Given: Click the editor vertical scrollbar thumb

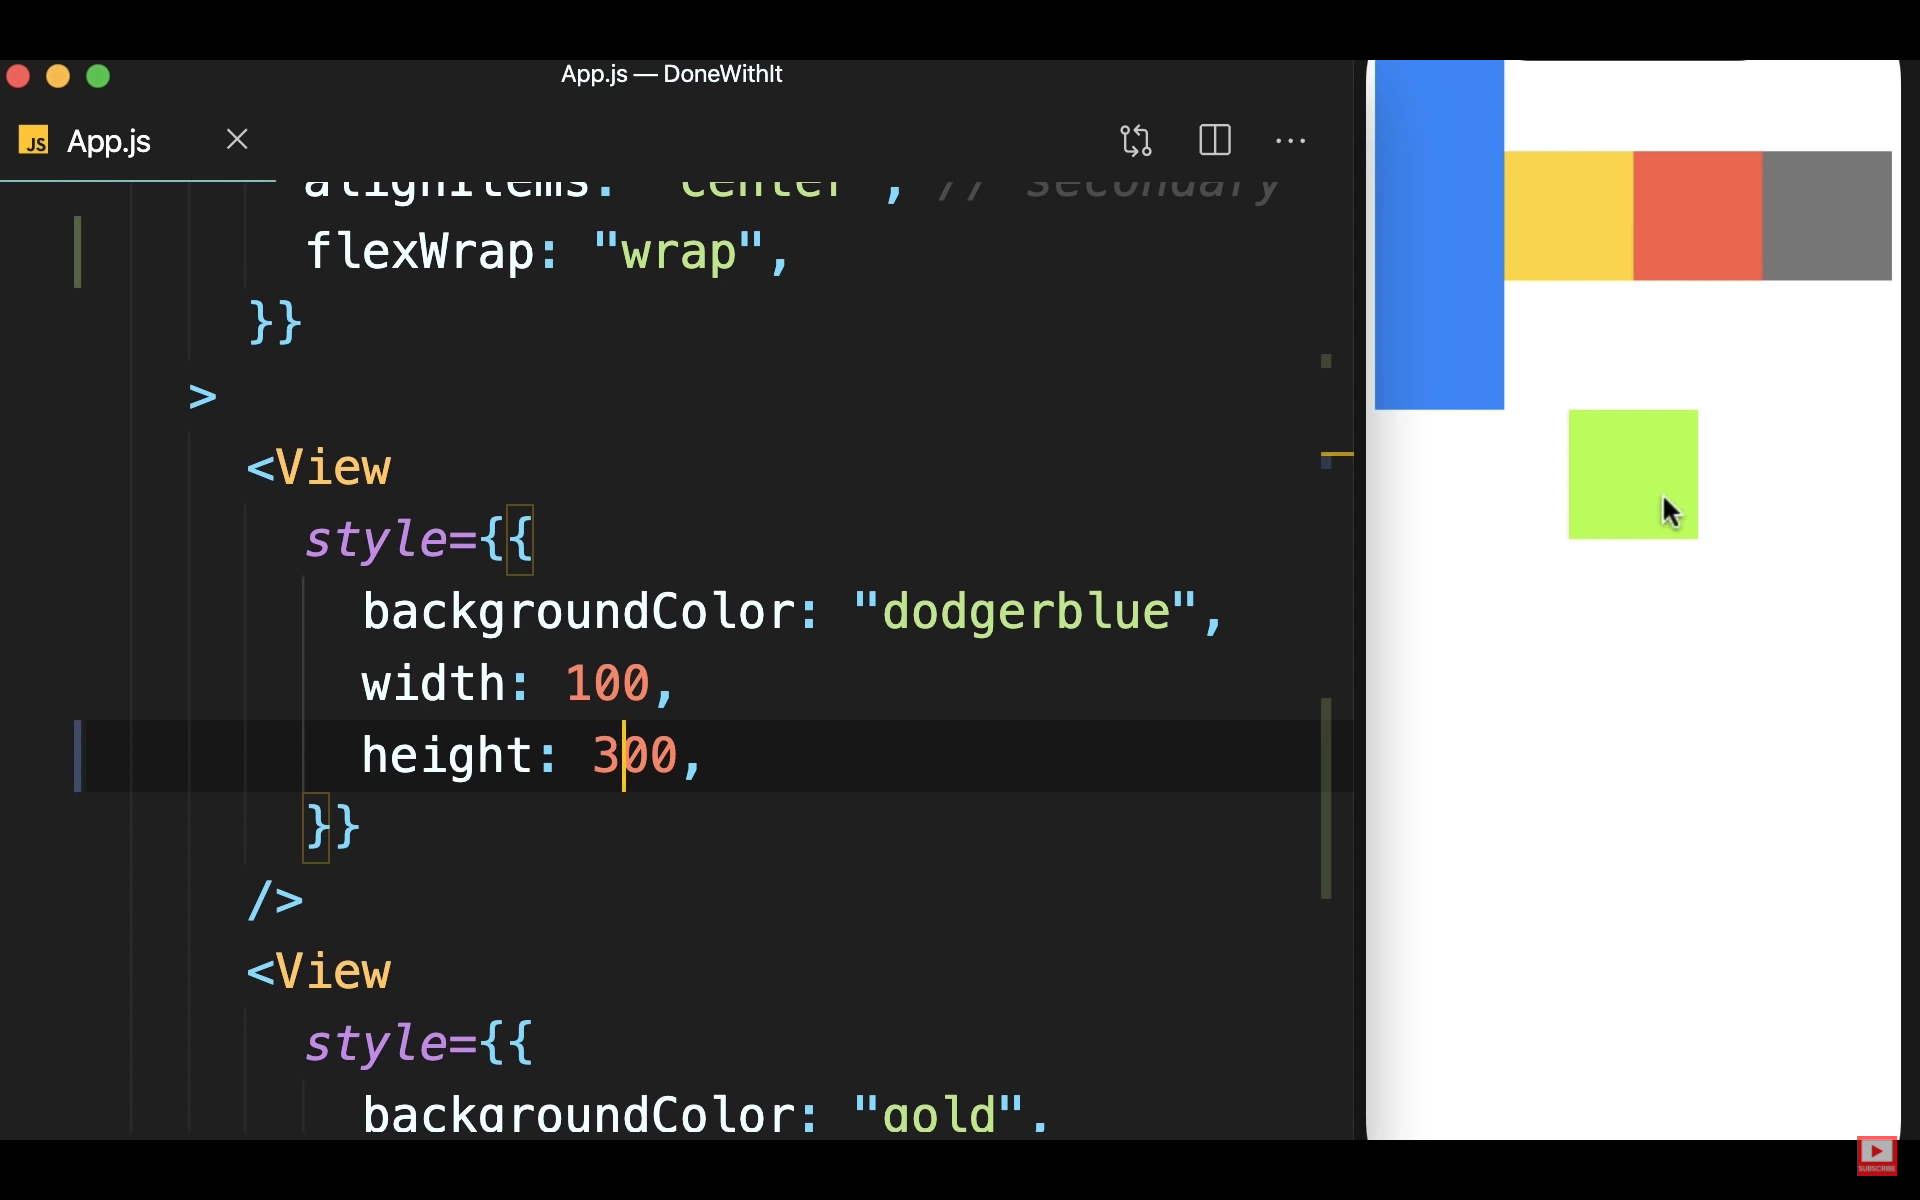Looking at the screenshot, I should coord(1326,798).
